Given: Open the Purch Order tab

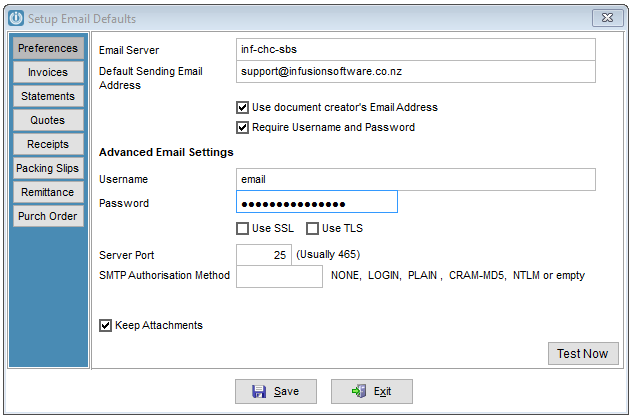Looking at the screenshot, I should pos(48,216).
